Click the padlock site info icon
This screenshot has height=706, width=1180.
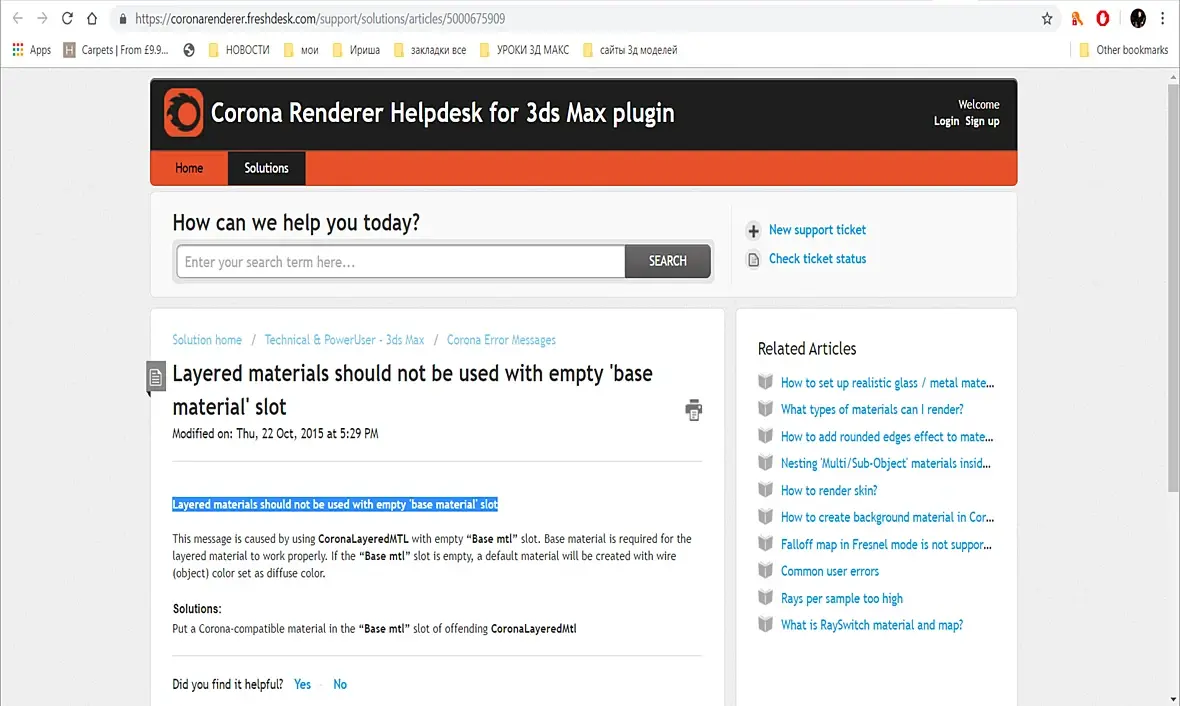(123, 19)
